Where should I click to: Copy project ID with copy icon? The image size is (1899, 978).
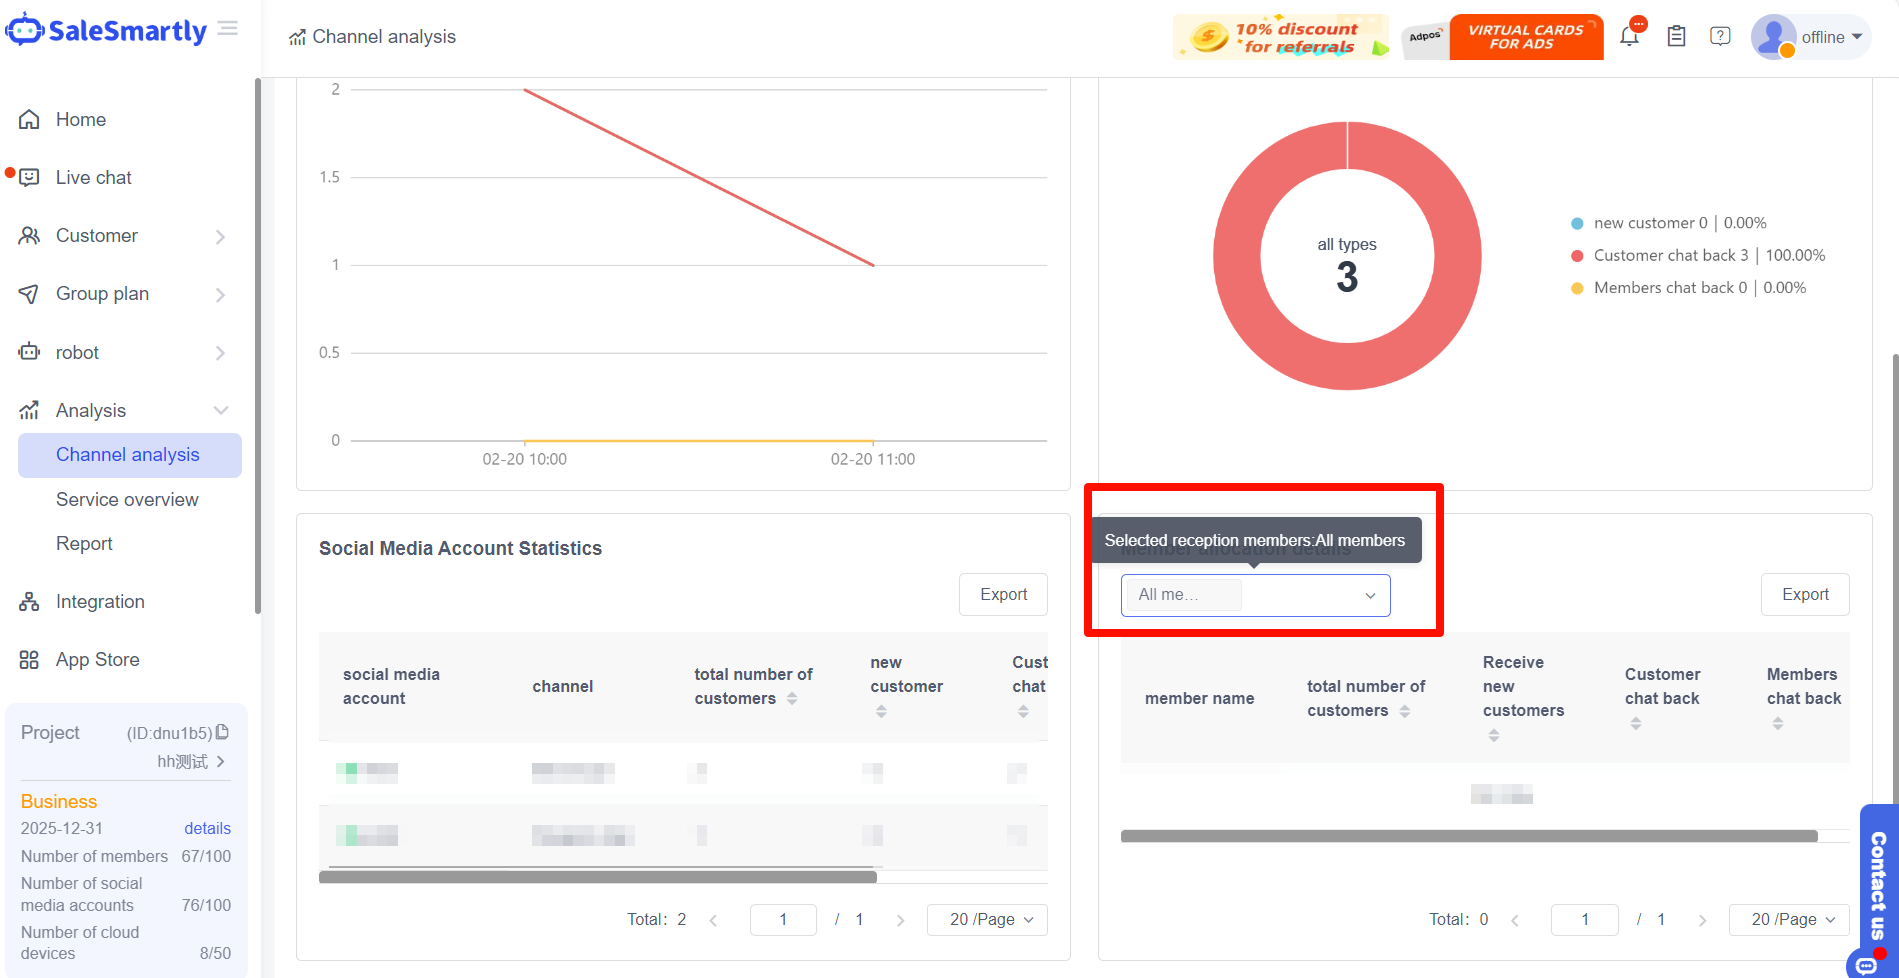click(223, 732)
